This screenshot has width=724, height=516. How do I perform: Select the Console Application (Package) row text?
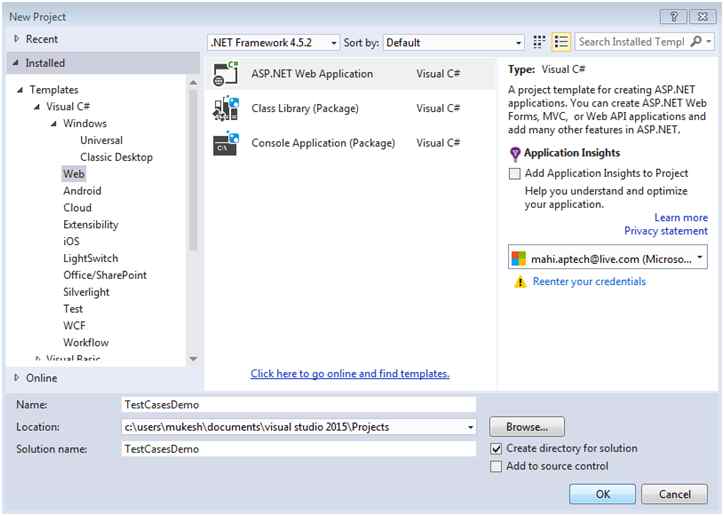pyautogui.click(x=323, y=143)
